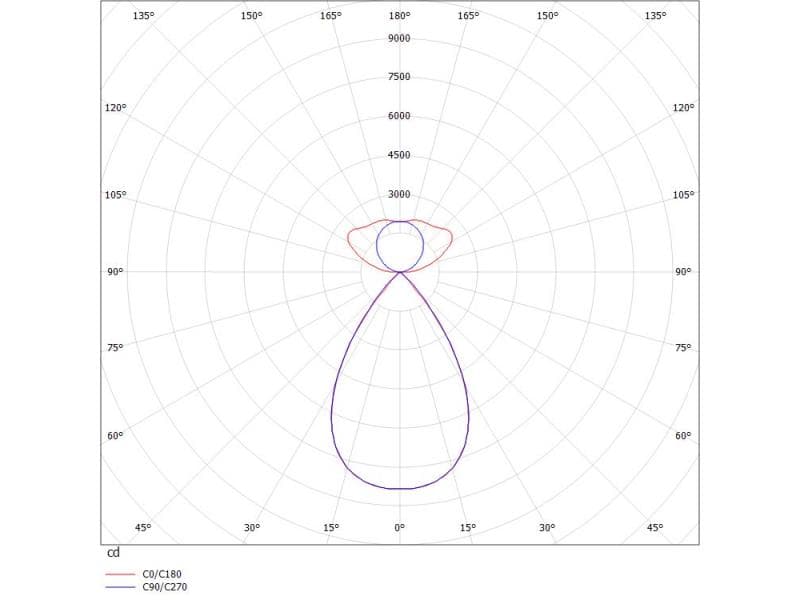Click the 180° angle label
Screen dimensions: 800x600
(x=399, y=16)
